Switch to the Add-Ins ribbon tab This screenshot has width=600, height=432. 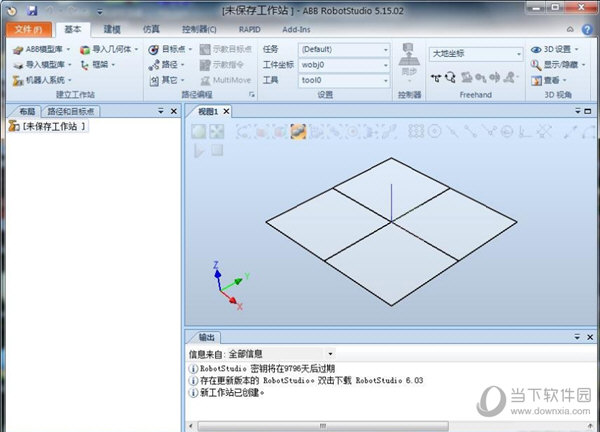(x=297, y=29)
